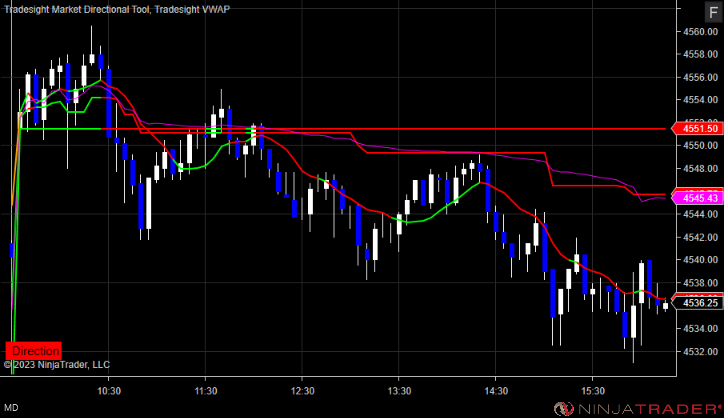724x418 pixels.
Task: Click the 4558.00 price axis label
Action: [x=700, y=54]
